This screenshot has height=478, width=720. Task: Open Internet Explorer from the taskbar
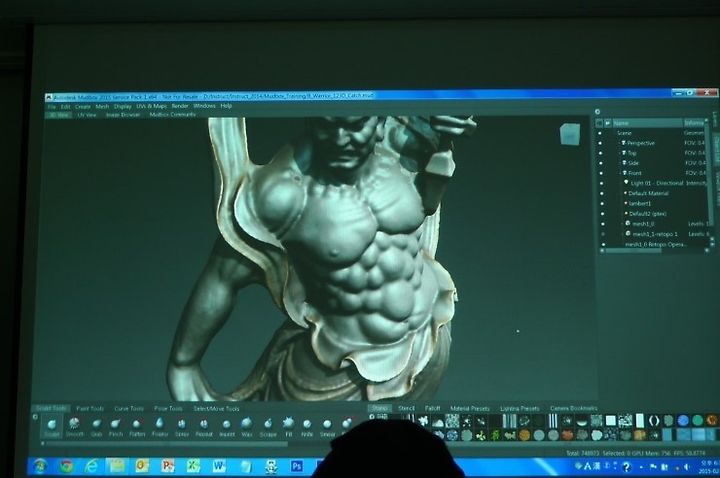tap(92, 467)
